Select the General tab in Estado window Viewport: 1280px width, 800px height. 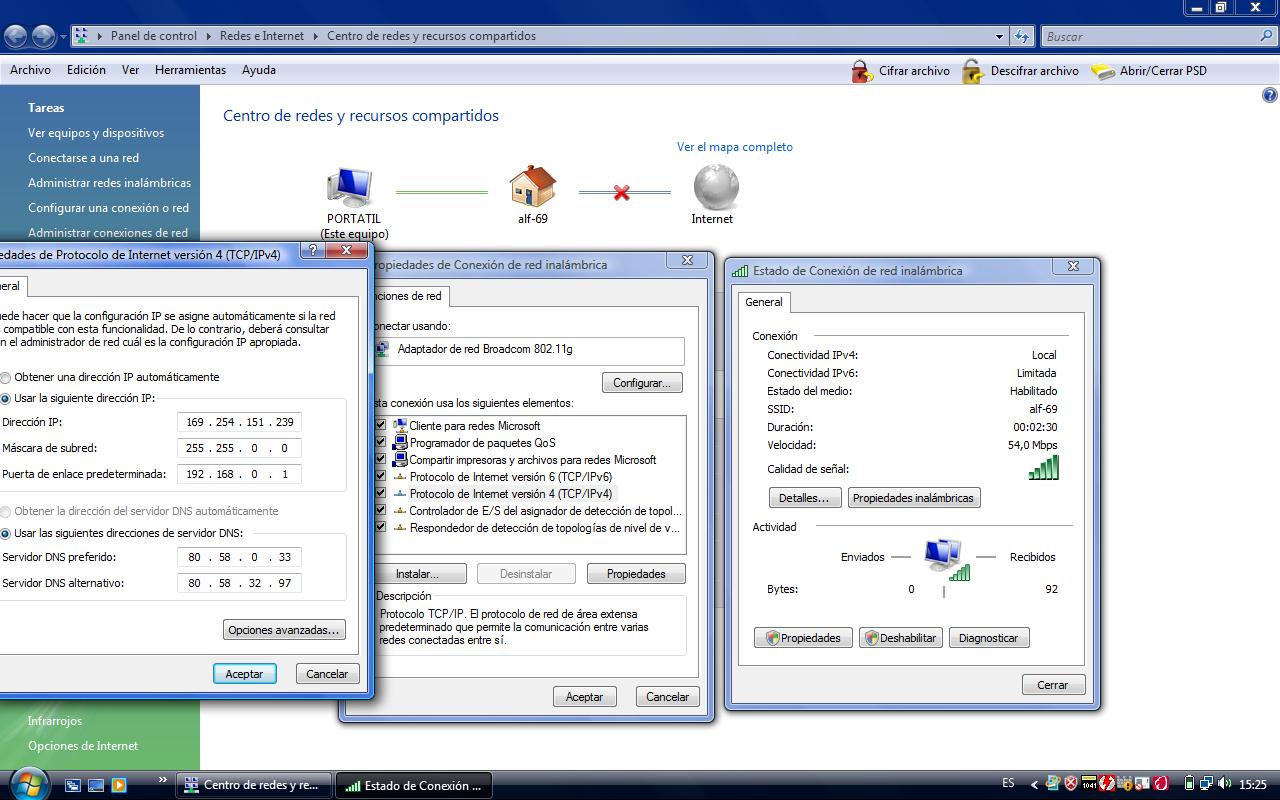(x=764, y=302)
